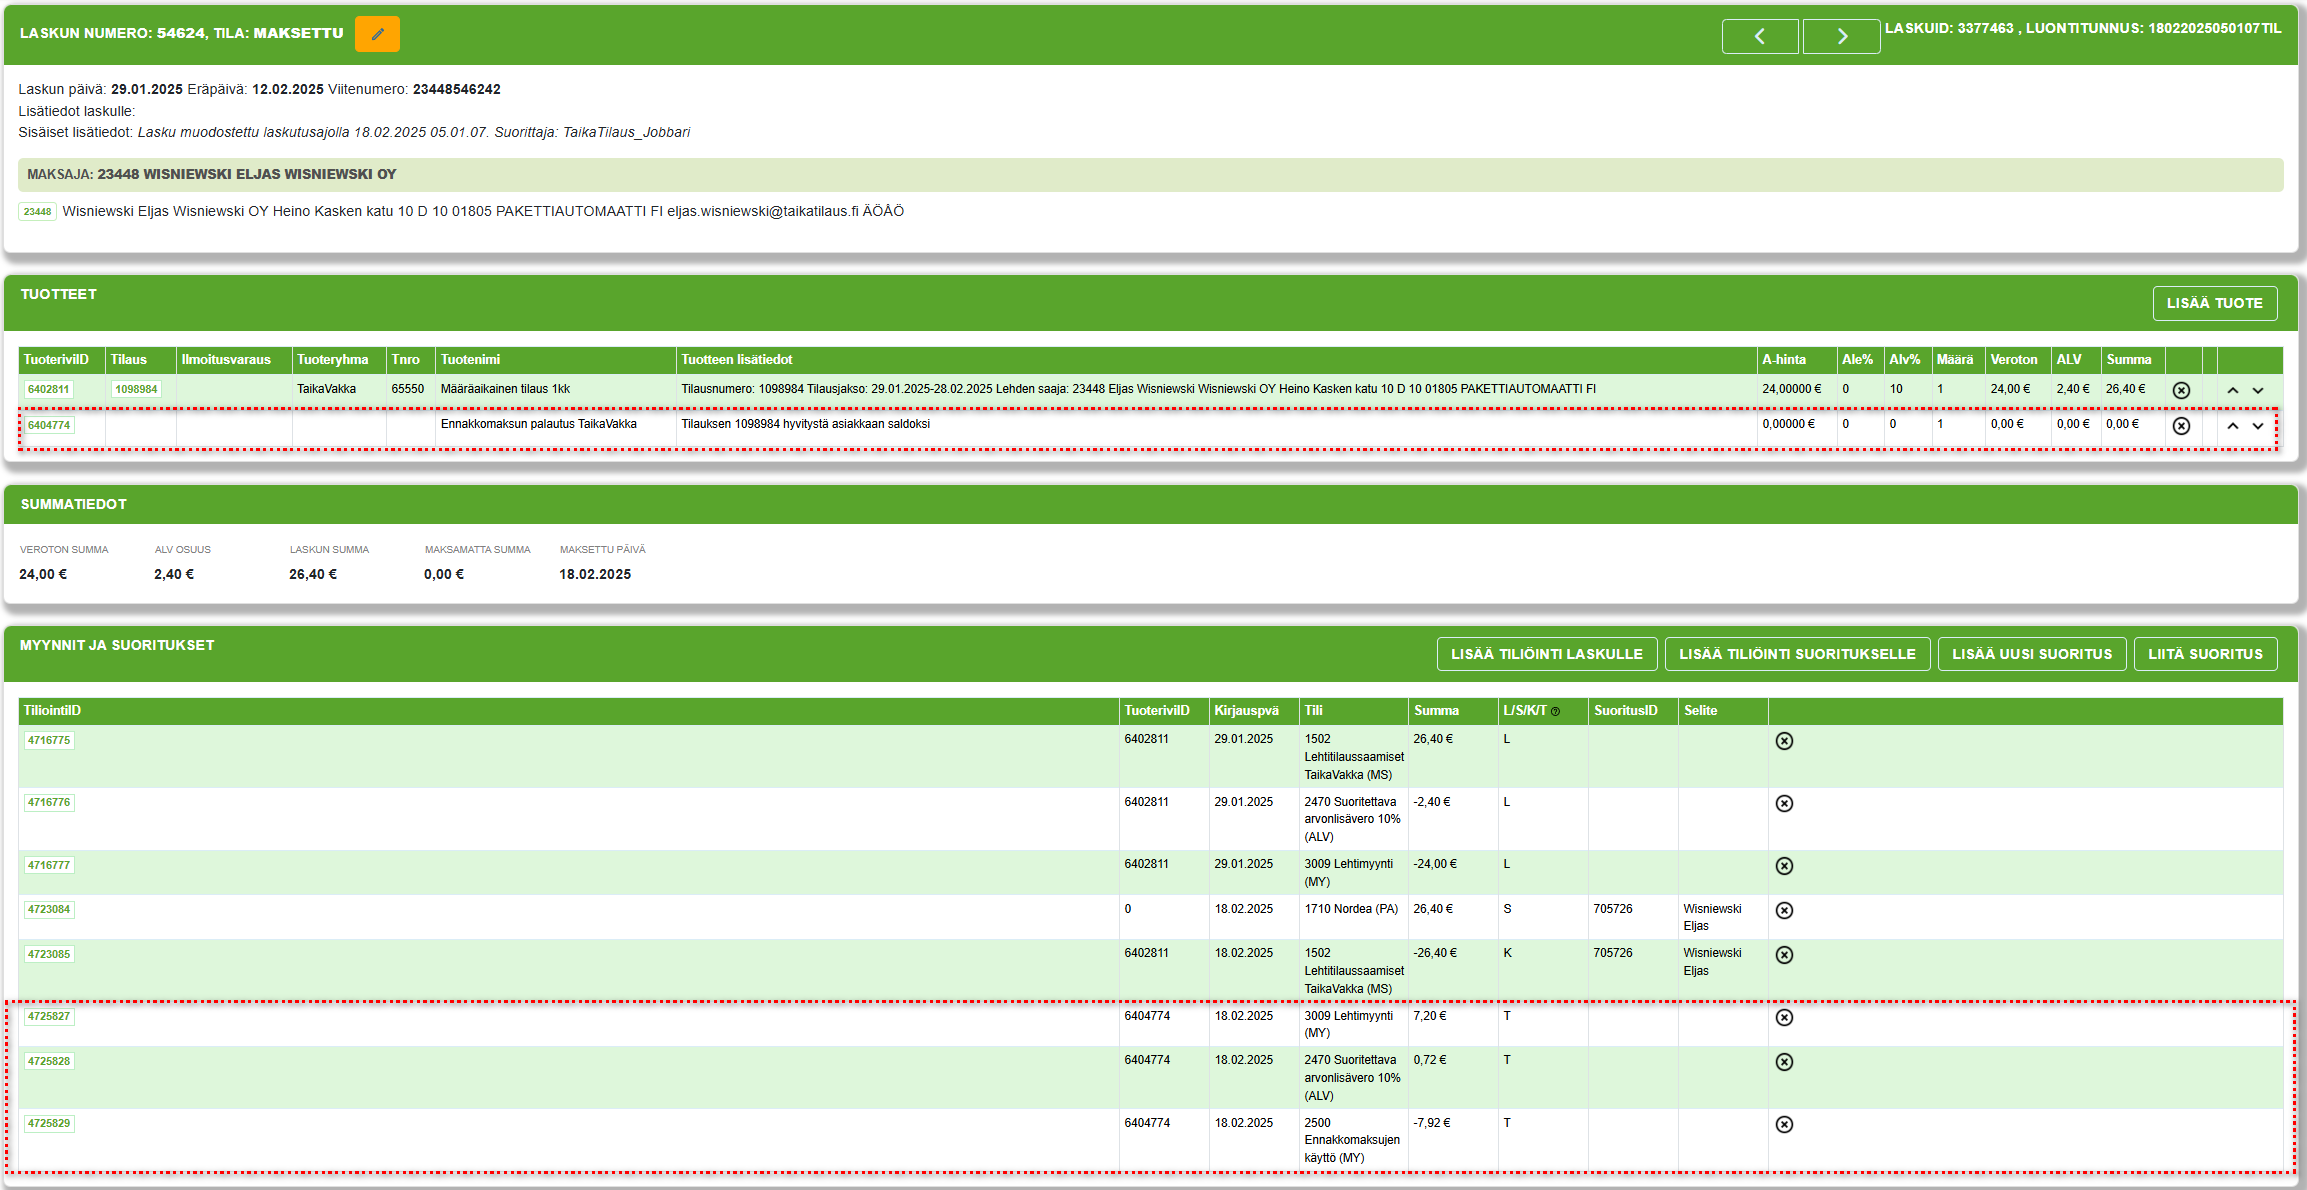
Task: Remove posting 4723084
Action: tap(1784, 911)
